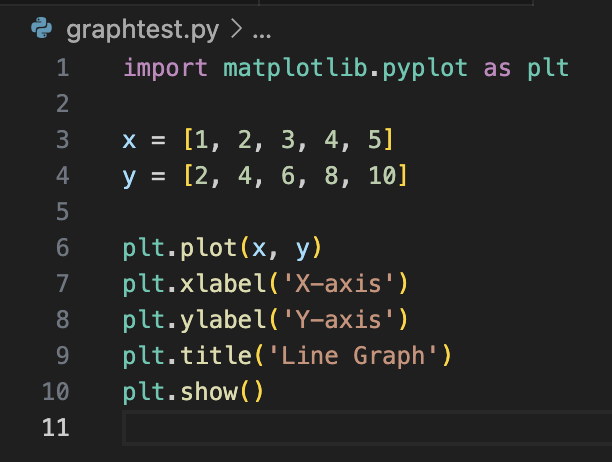Select line number 2 in the gutter
The image size is (612, 462).
tap(63, 104)
